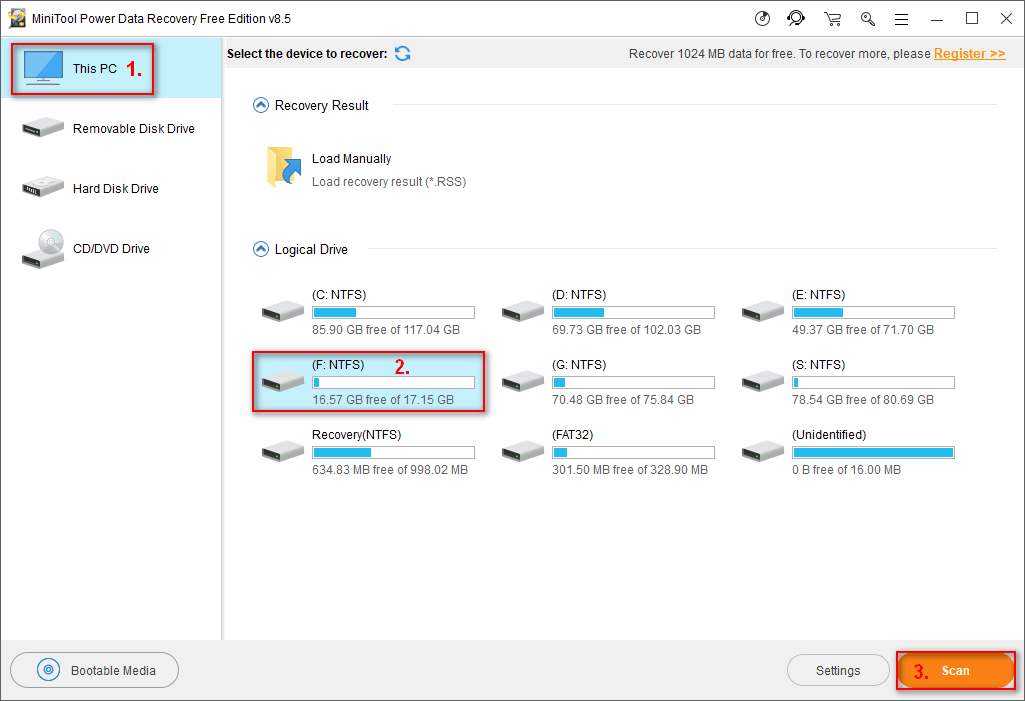This screenshot has height=701, width=1025.
Task: Click the headset support icon
Action: [x=796, y=18]
